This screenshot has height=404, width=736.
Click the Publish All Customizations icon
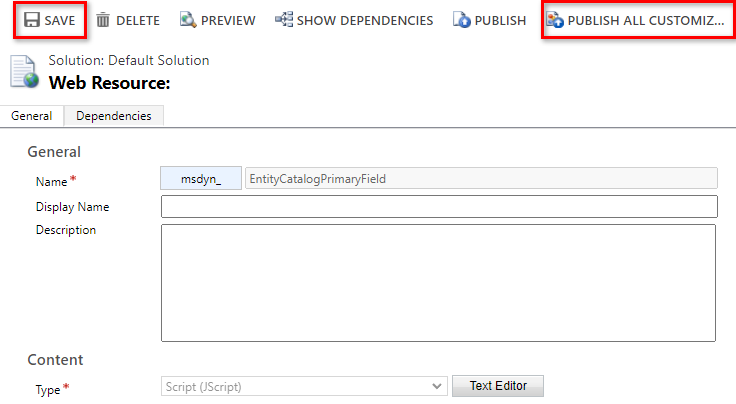pos(555,20)
